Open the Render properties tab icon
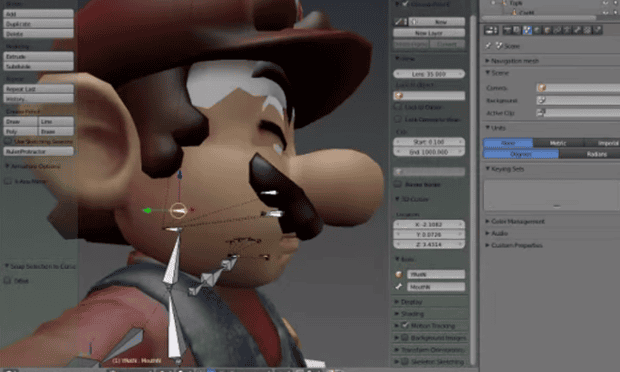The image size is (620, 372). pos(507,30)
